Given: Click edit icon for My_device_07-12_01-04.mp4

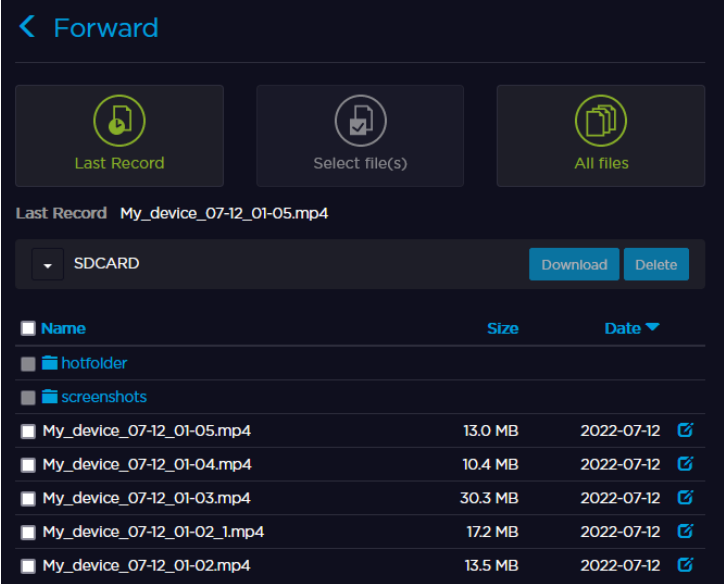Looking at the screenshot, I should click(685, 464).
